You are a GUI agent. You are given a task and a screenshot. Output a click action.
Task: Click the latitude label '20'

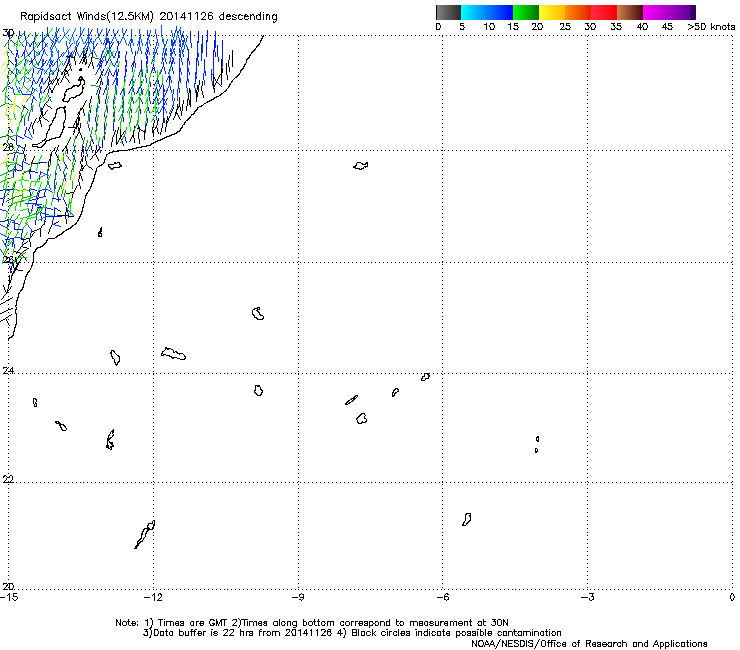click(8, 586)
